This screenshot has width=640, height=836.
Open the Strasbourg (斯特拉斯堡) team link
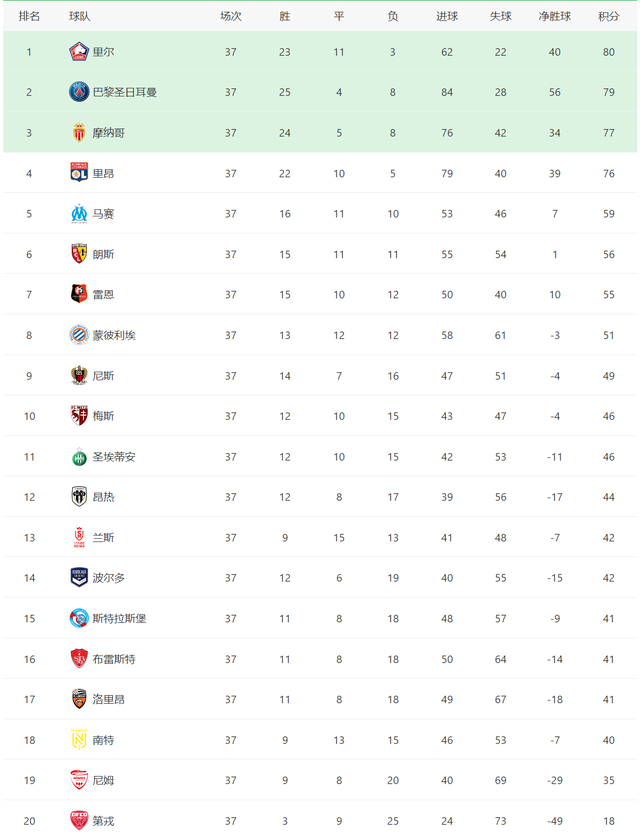point(119,618)
